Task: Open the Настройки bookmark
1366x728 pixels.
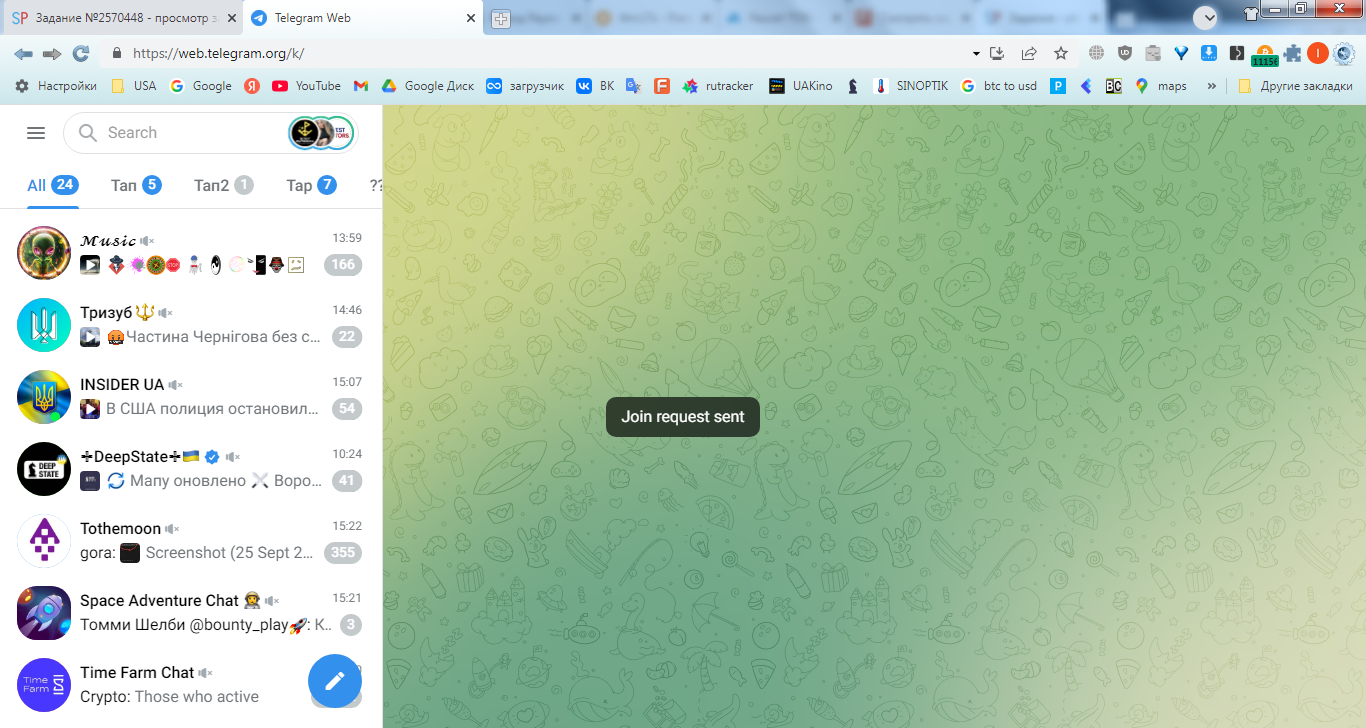Action: pyautogui.click(x=56, y=86)
